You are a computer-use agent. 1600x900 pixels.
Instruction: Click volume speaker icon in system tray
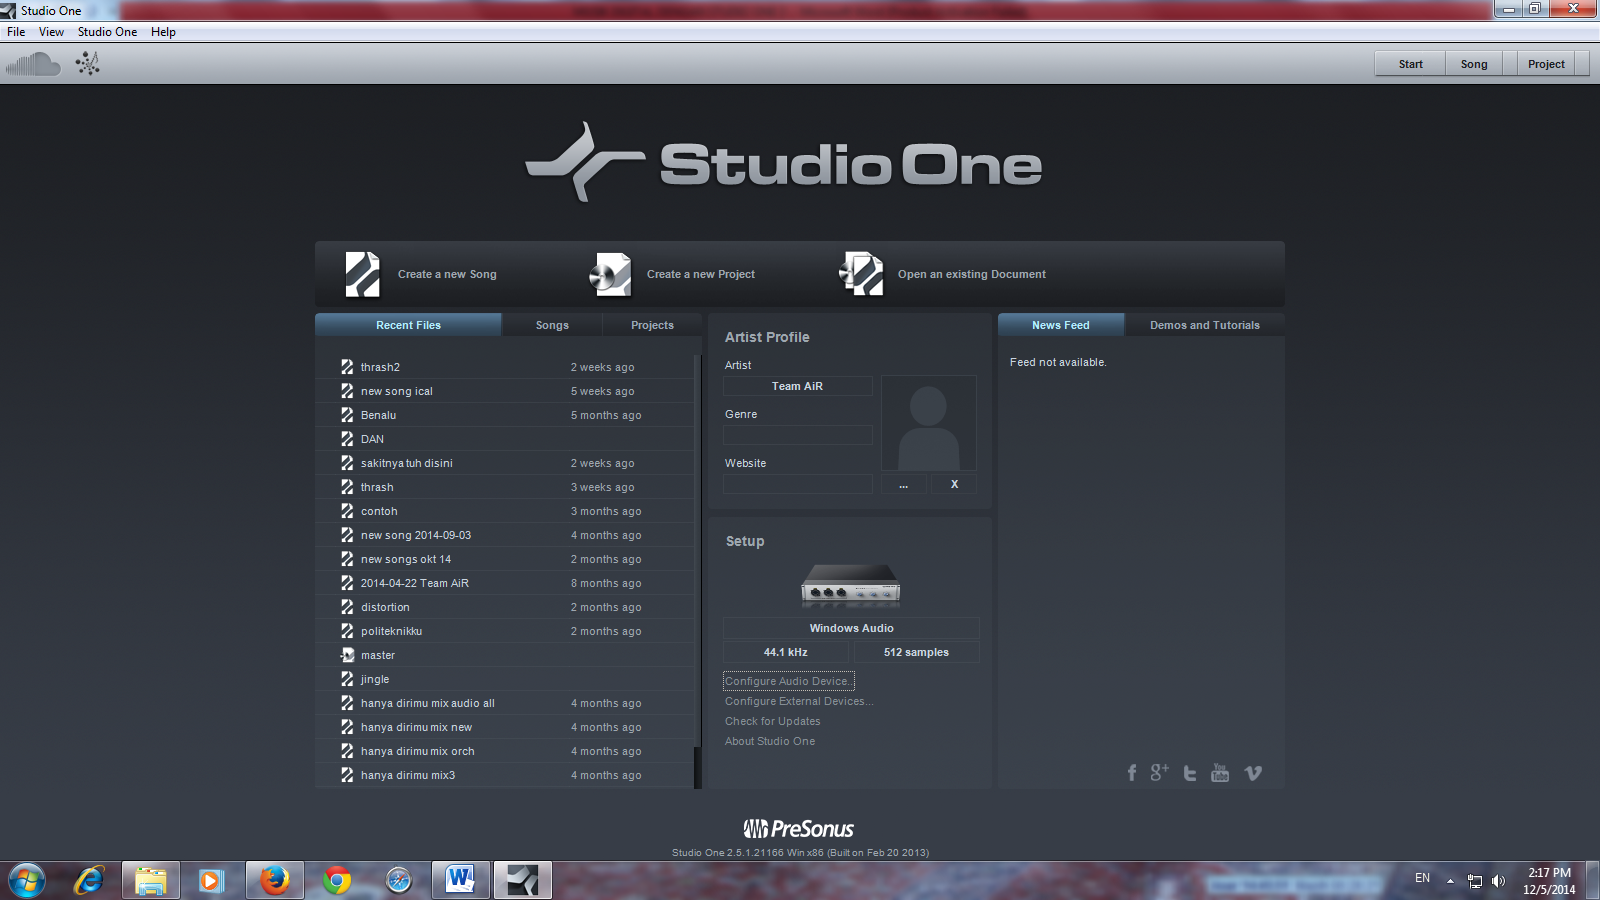point(1498,881)
